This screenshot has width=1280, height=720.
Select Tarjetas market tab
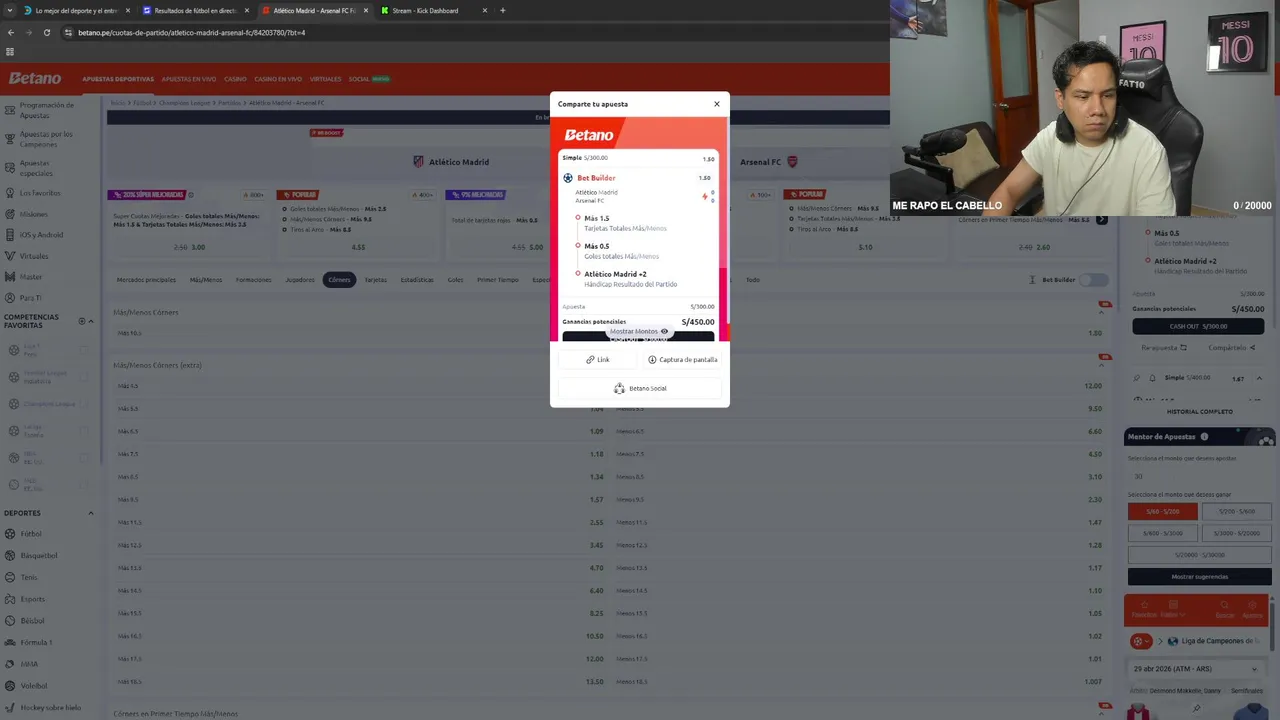tap(375, 280)
